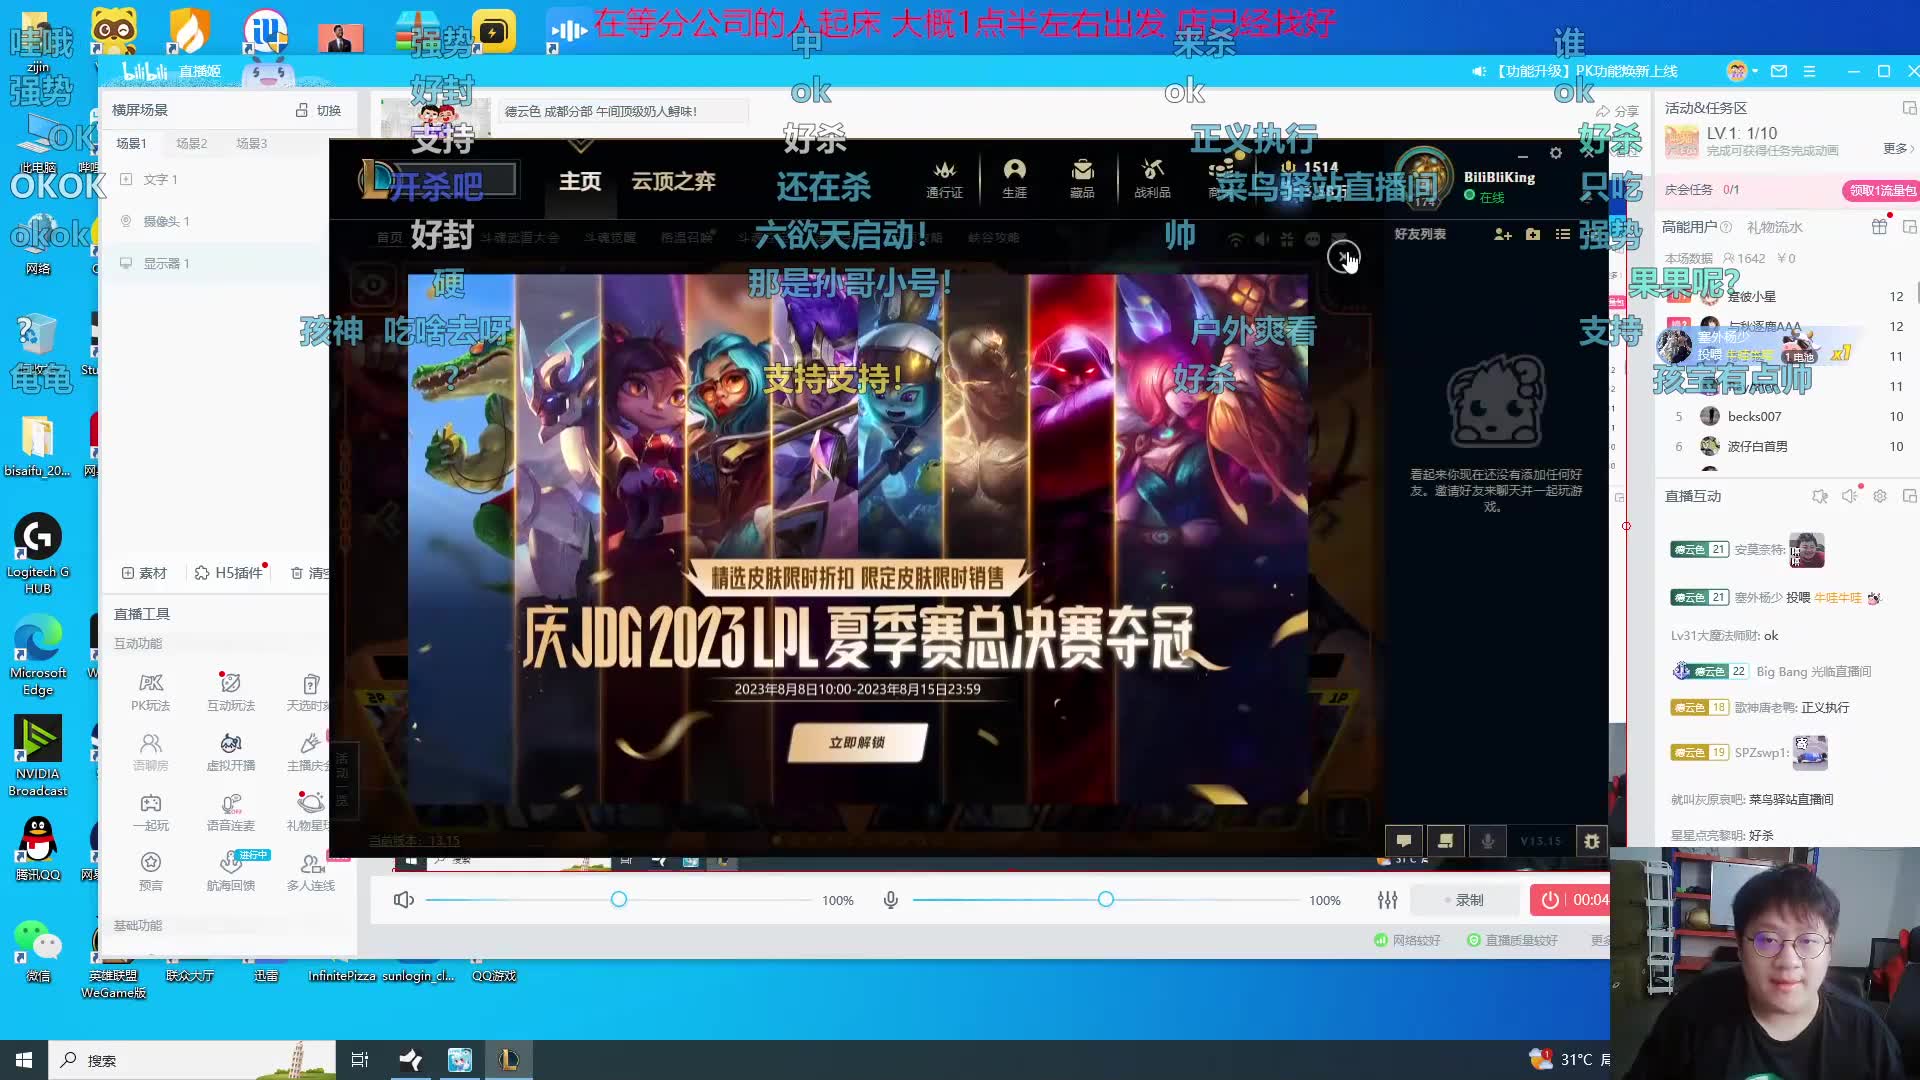Open H5插件 button

[x=229, y=573]
